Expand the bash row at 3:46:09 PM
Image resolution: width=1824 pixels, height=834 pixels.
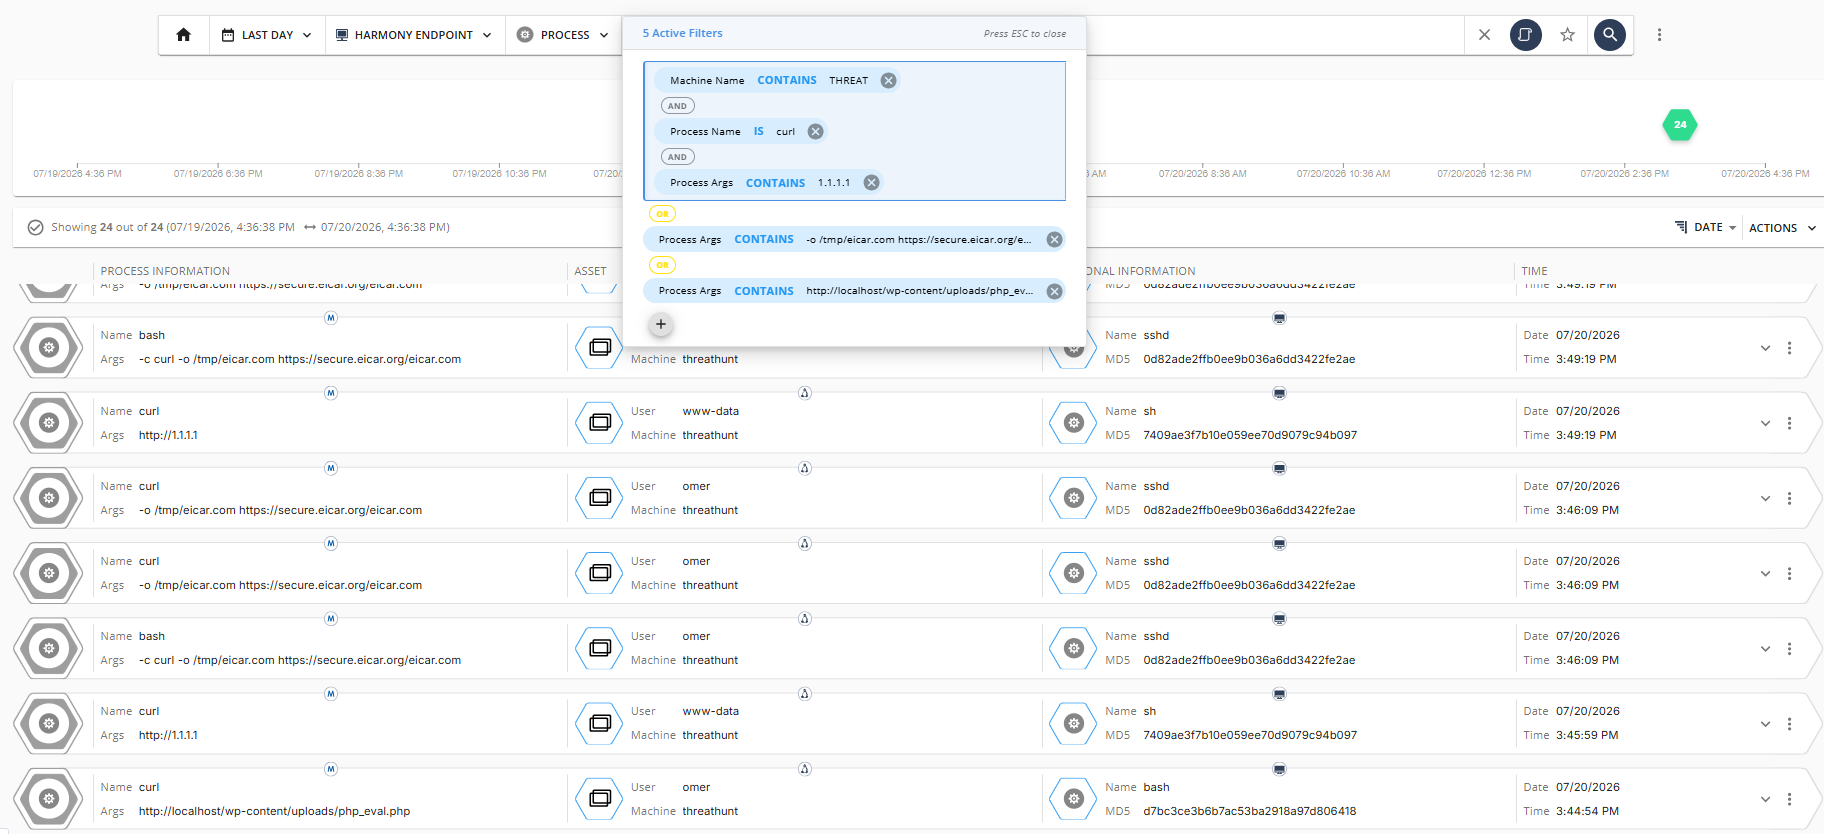pyautogui.click(x=1765, y=648)
